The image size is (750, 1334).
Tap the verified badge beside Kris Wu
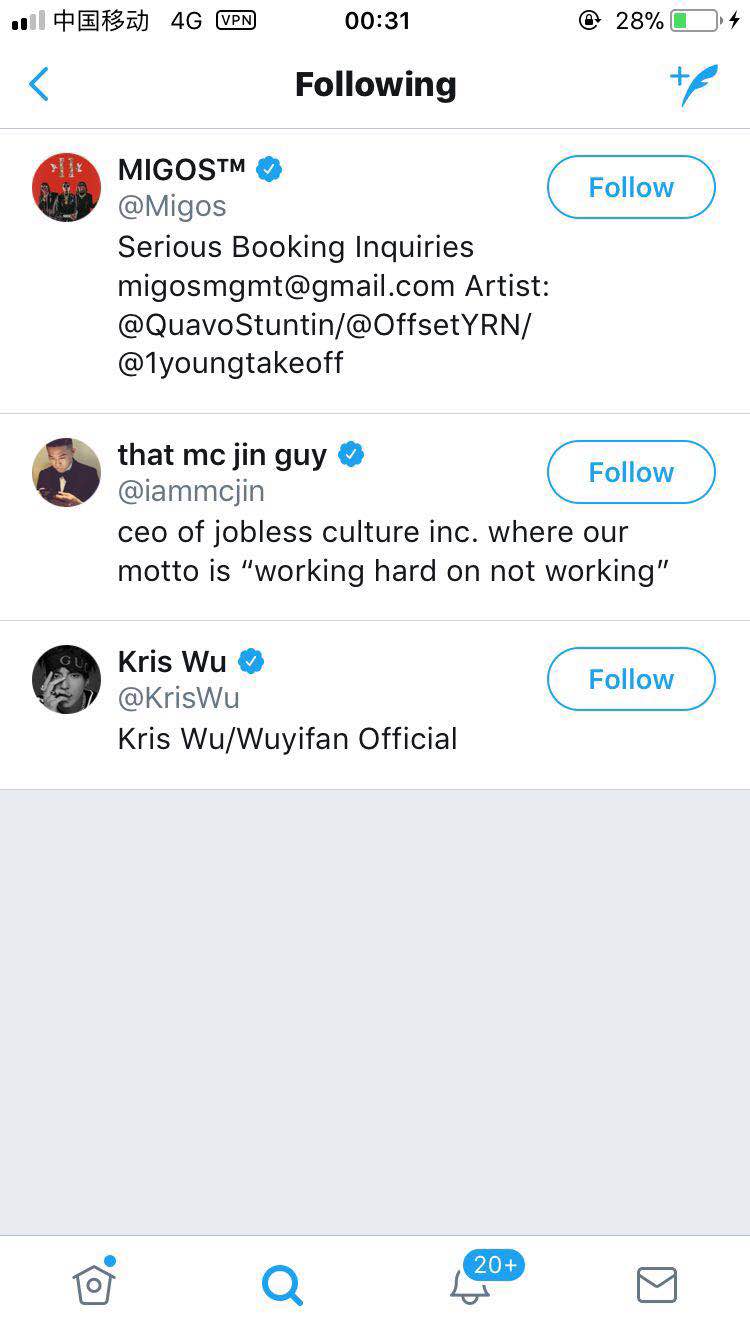click(x=251, y=661)
